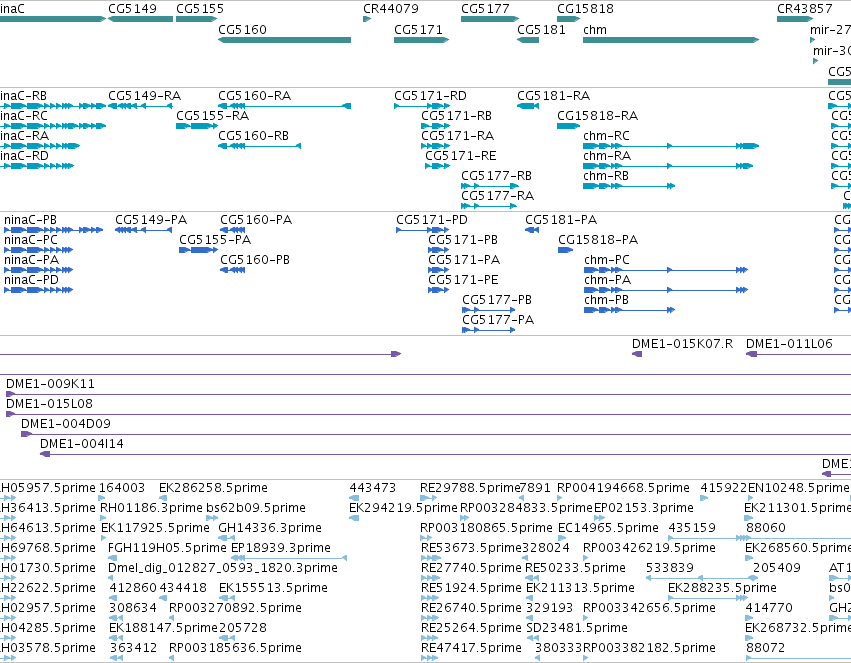Select protein CG5177-PA
Screen dimensions: 851x663
(x=488, y=330)
